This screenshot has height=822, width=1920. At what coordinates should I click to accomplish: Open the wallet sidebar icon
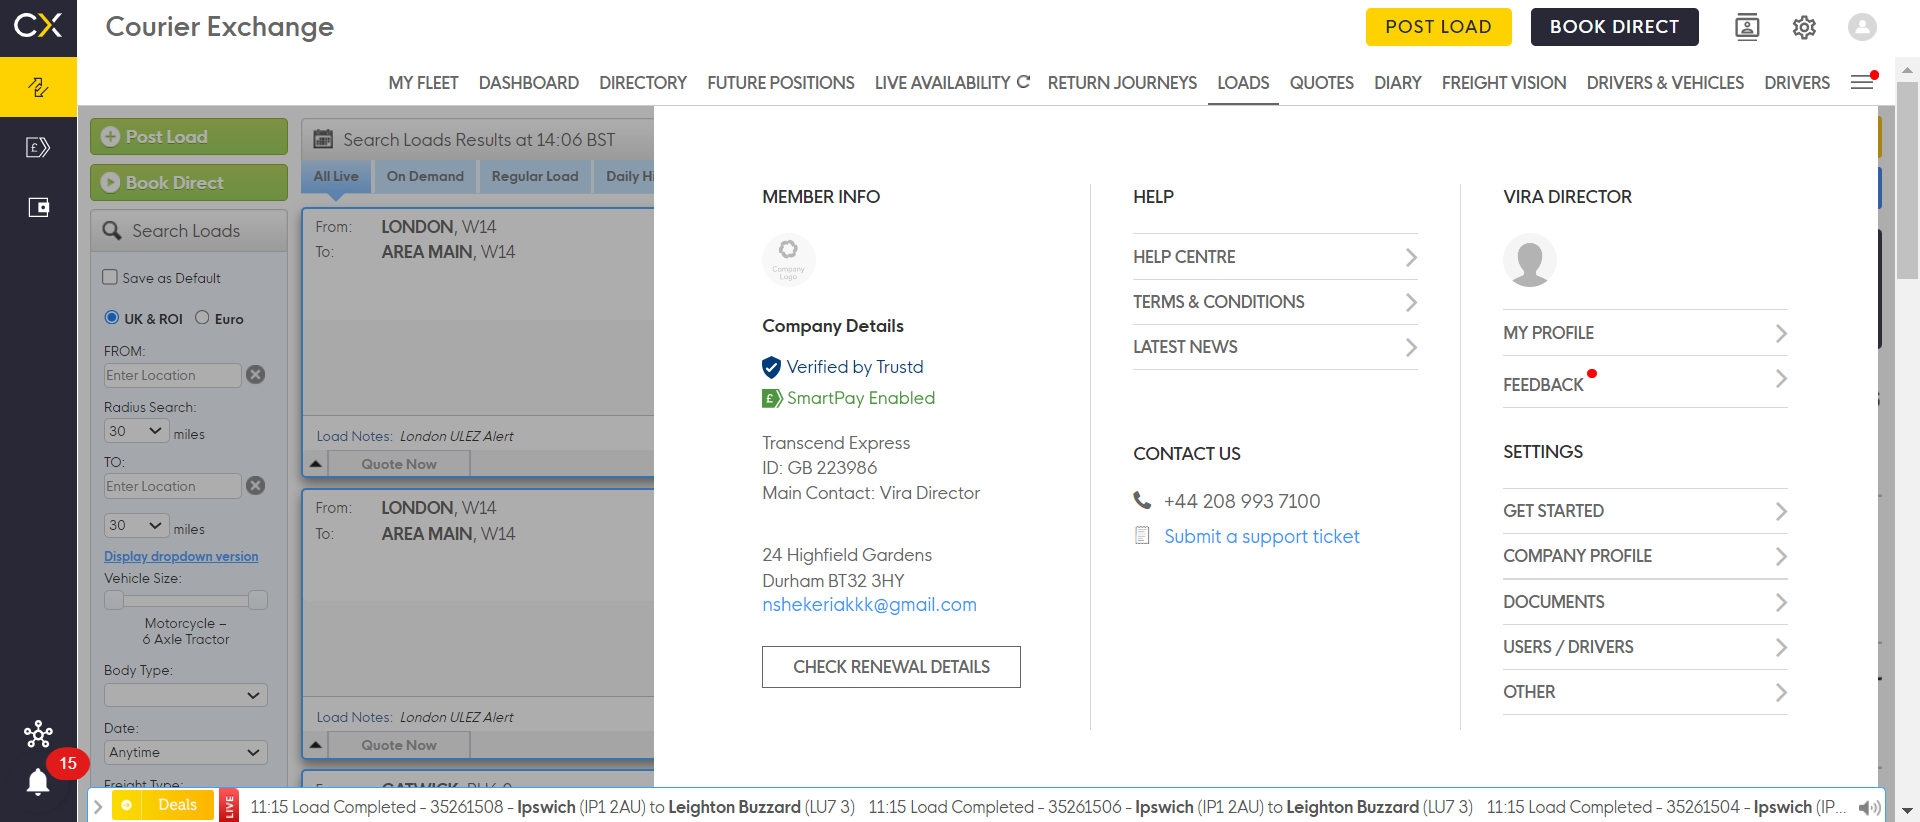[x=38, y=208]
